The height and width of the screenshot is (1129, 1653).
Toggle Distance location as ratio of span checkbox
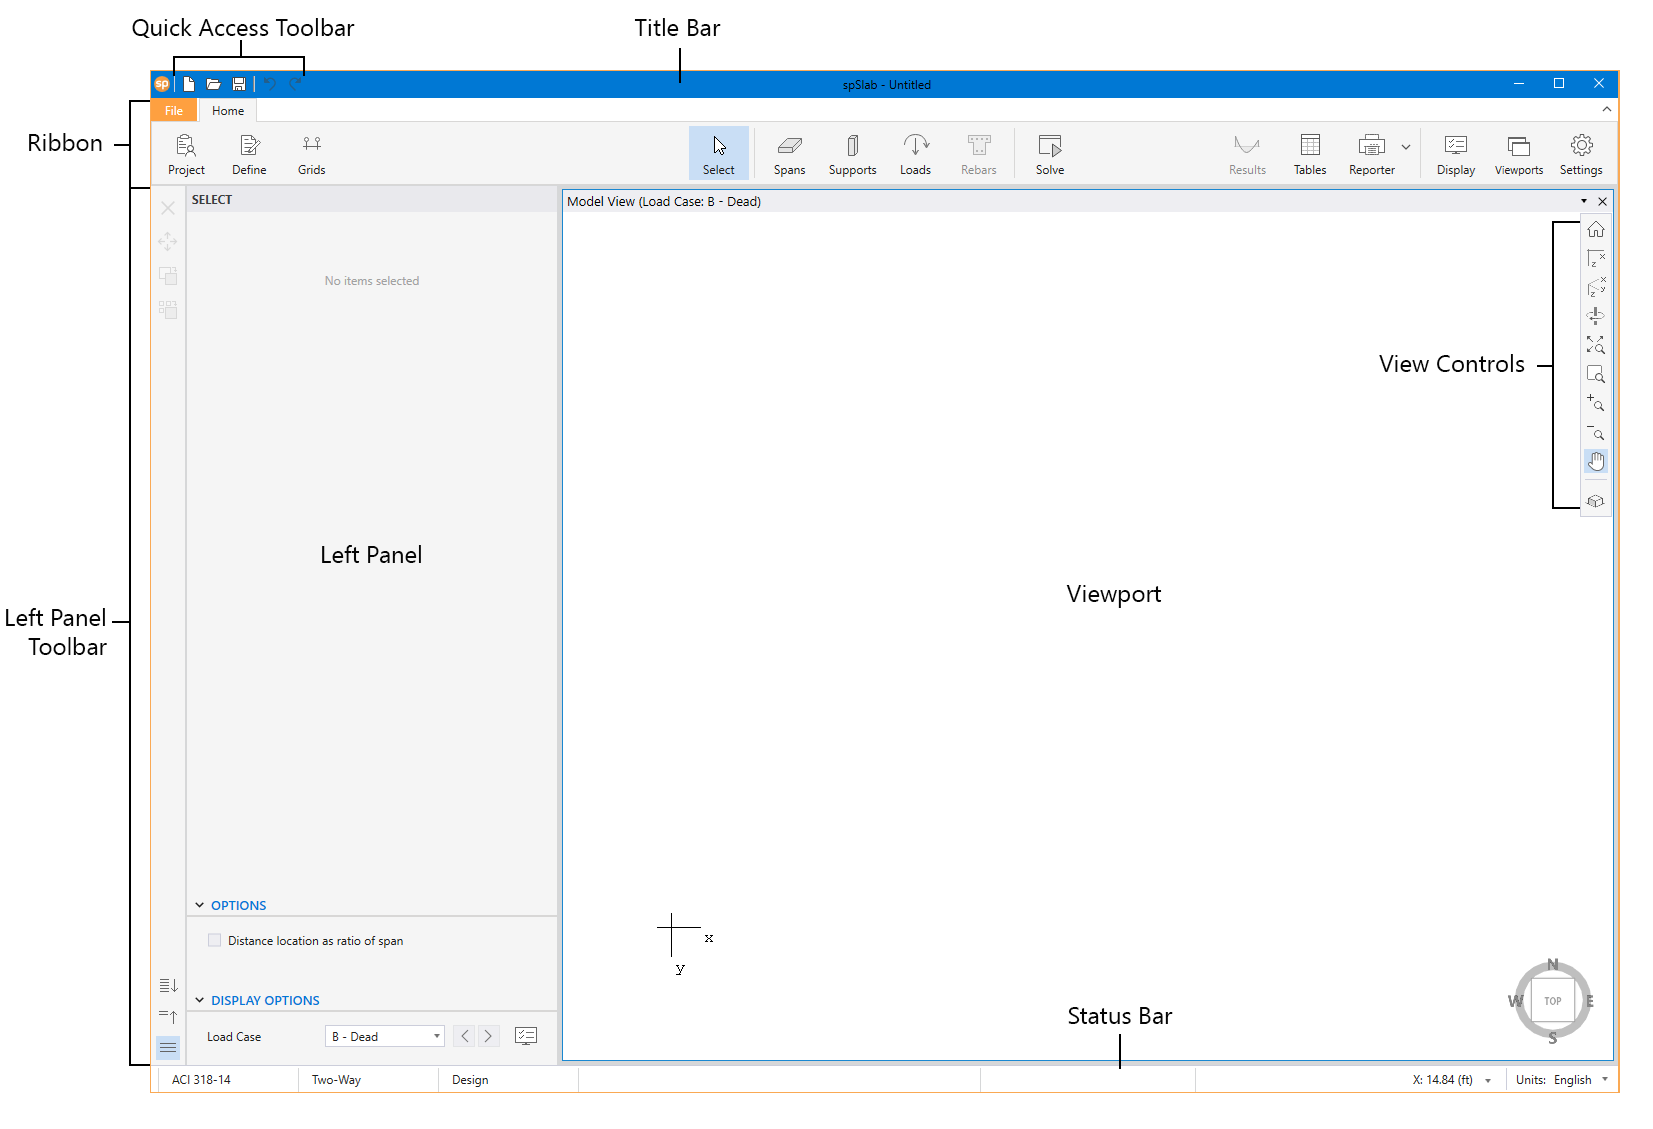(214, 940)
